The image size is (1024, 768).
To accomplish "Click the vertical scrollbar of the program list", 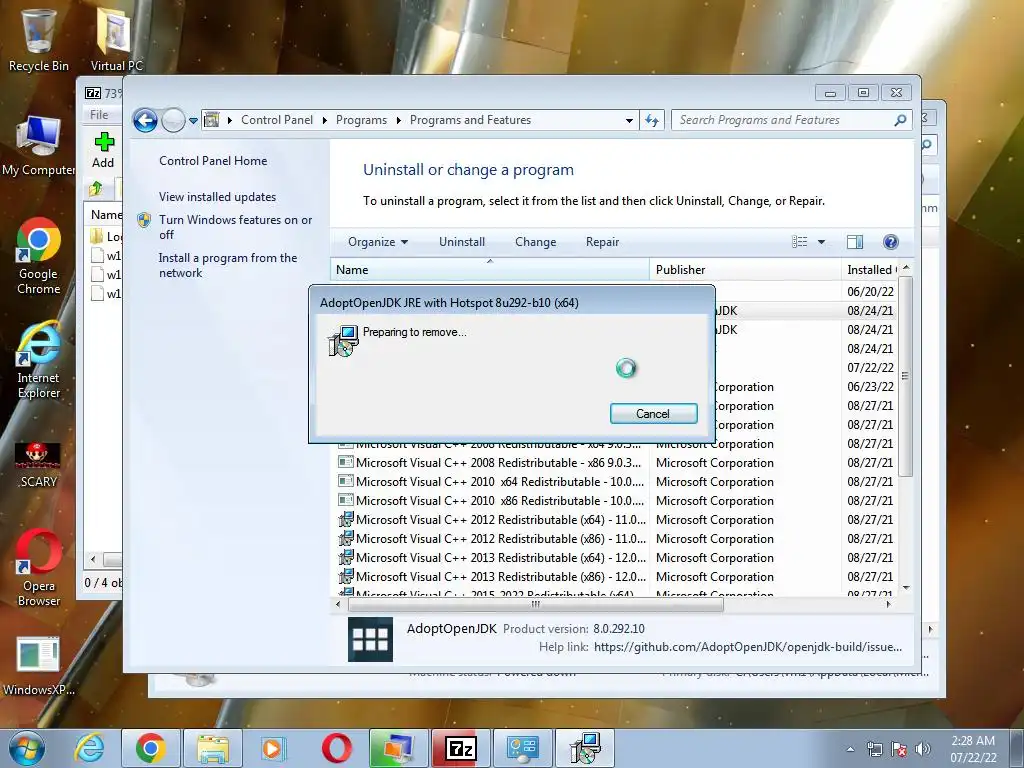I will tap(905, 376).
